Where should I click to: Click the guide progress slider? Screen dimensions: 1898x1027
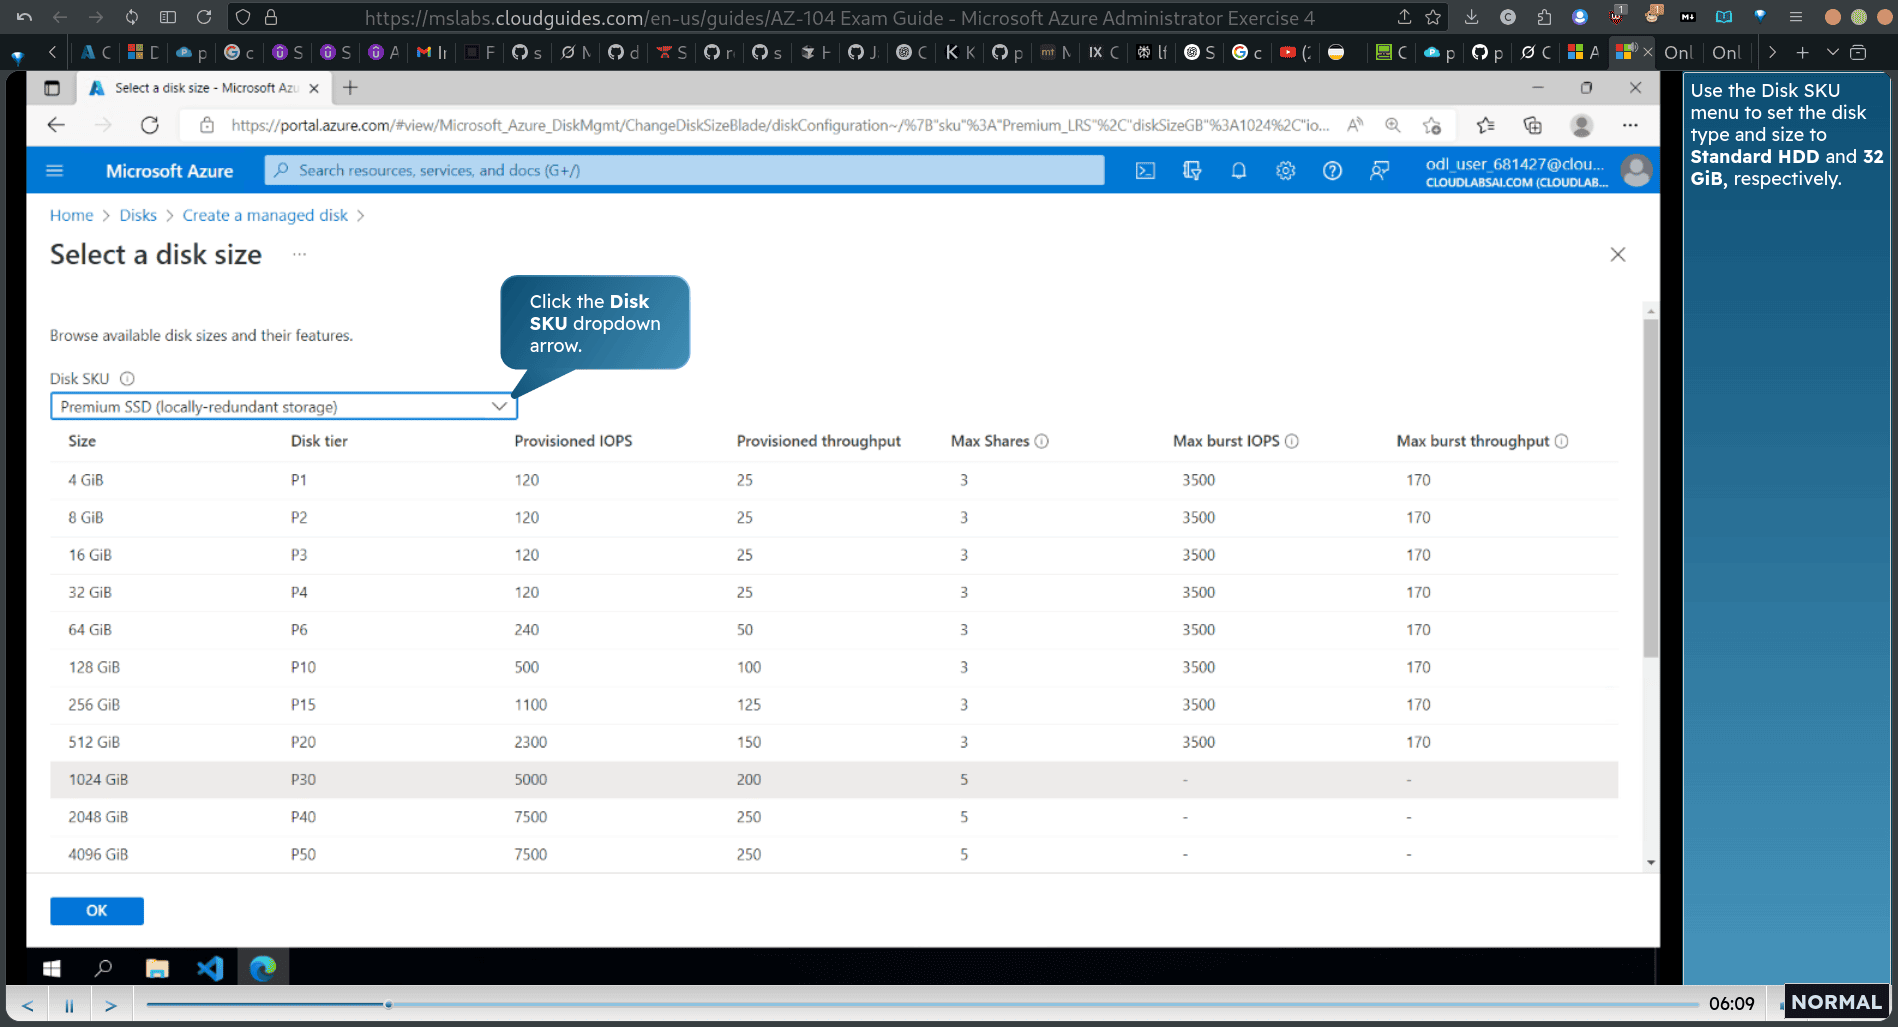(922, 1004)
